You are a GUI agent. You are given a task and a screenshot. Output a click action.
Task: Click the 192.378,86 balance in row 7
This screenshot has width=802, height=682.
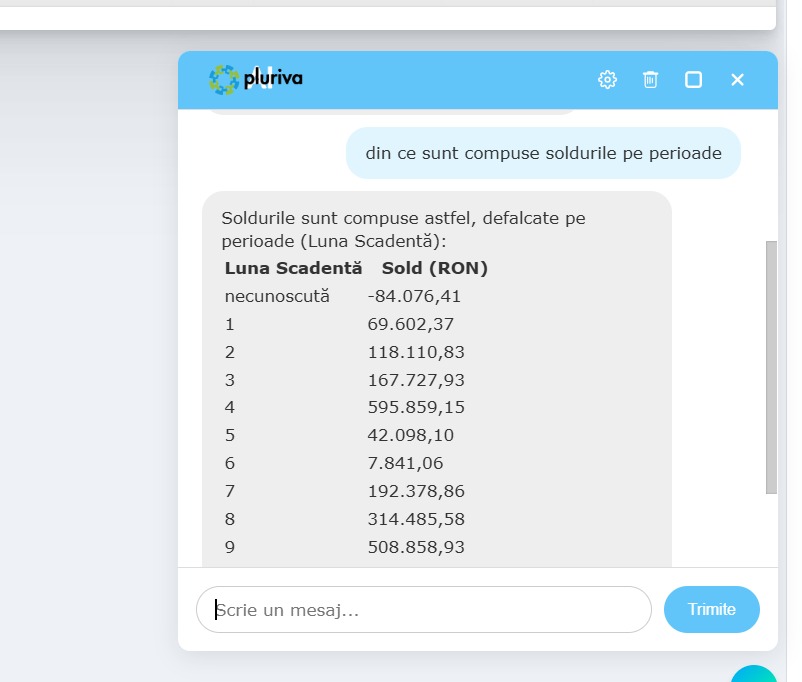pyautogui.click(x=416, y=491)
